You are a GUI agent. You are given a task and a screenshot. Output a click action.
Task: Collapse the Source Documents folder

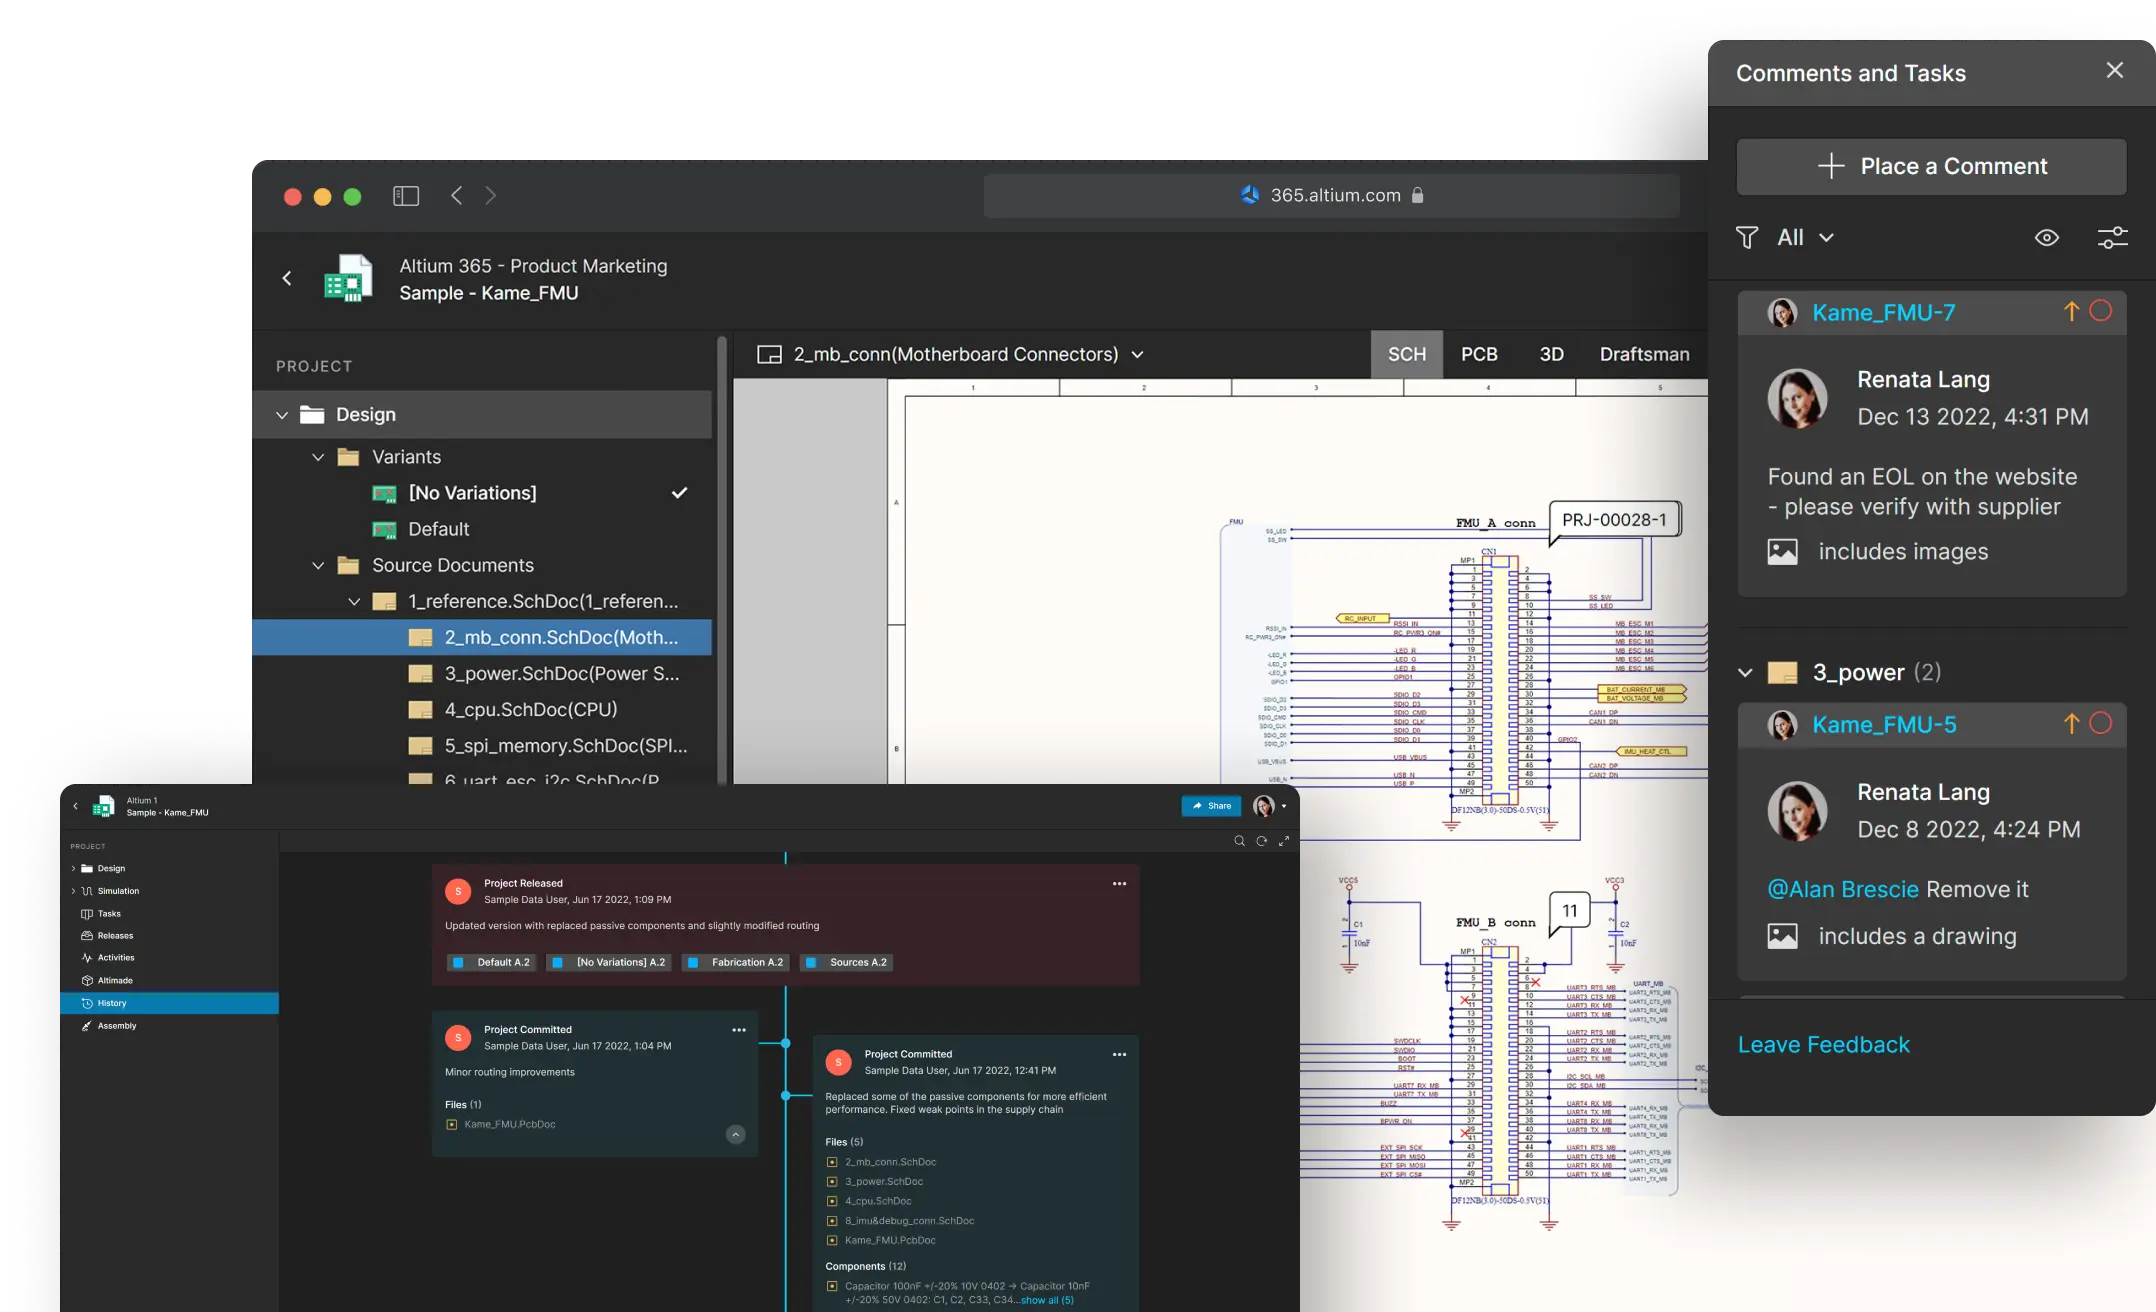[318, 565]
